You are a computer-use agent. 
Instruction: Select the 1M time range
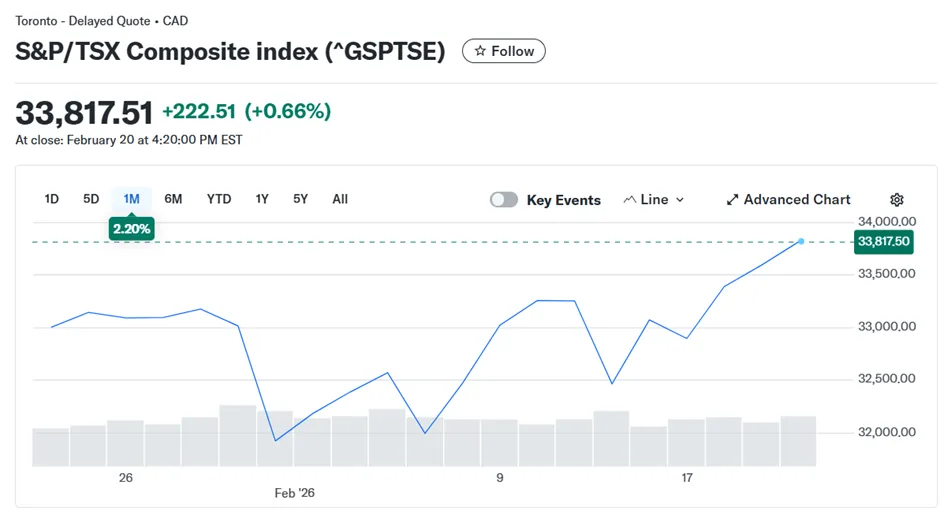131,199
